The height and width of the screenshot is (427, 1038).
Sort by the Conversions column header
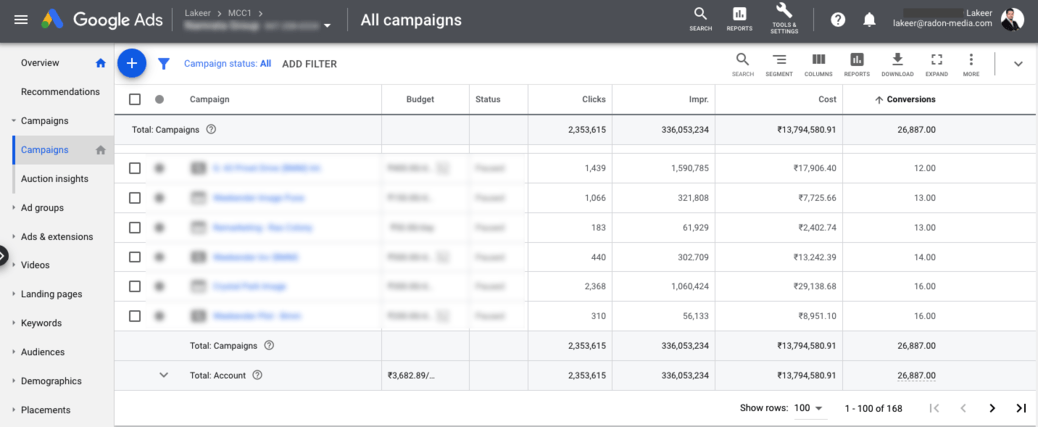click(910, 100)
